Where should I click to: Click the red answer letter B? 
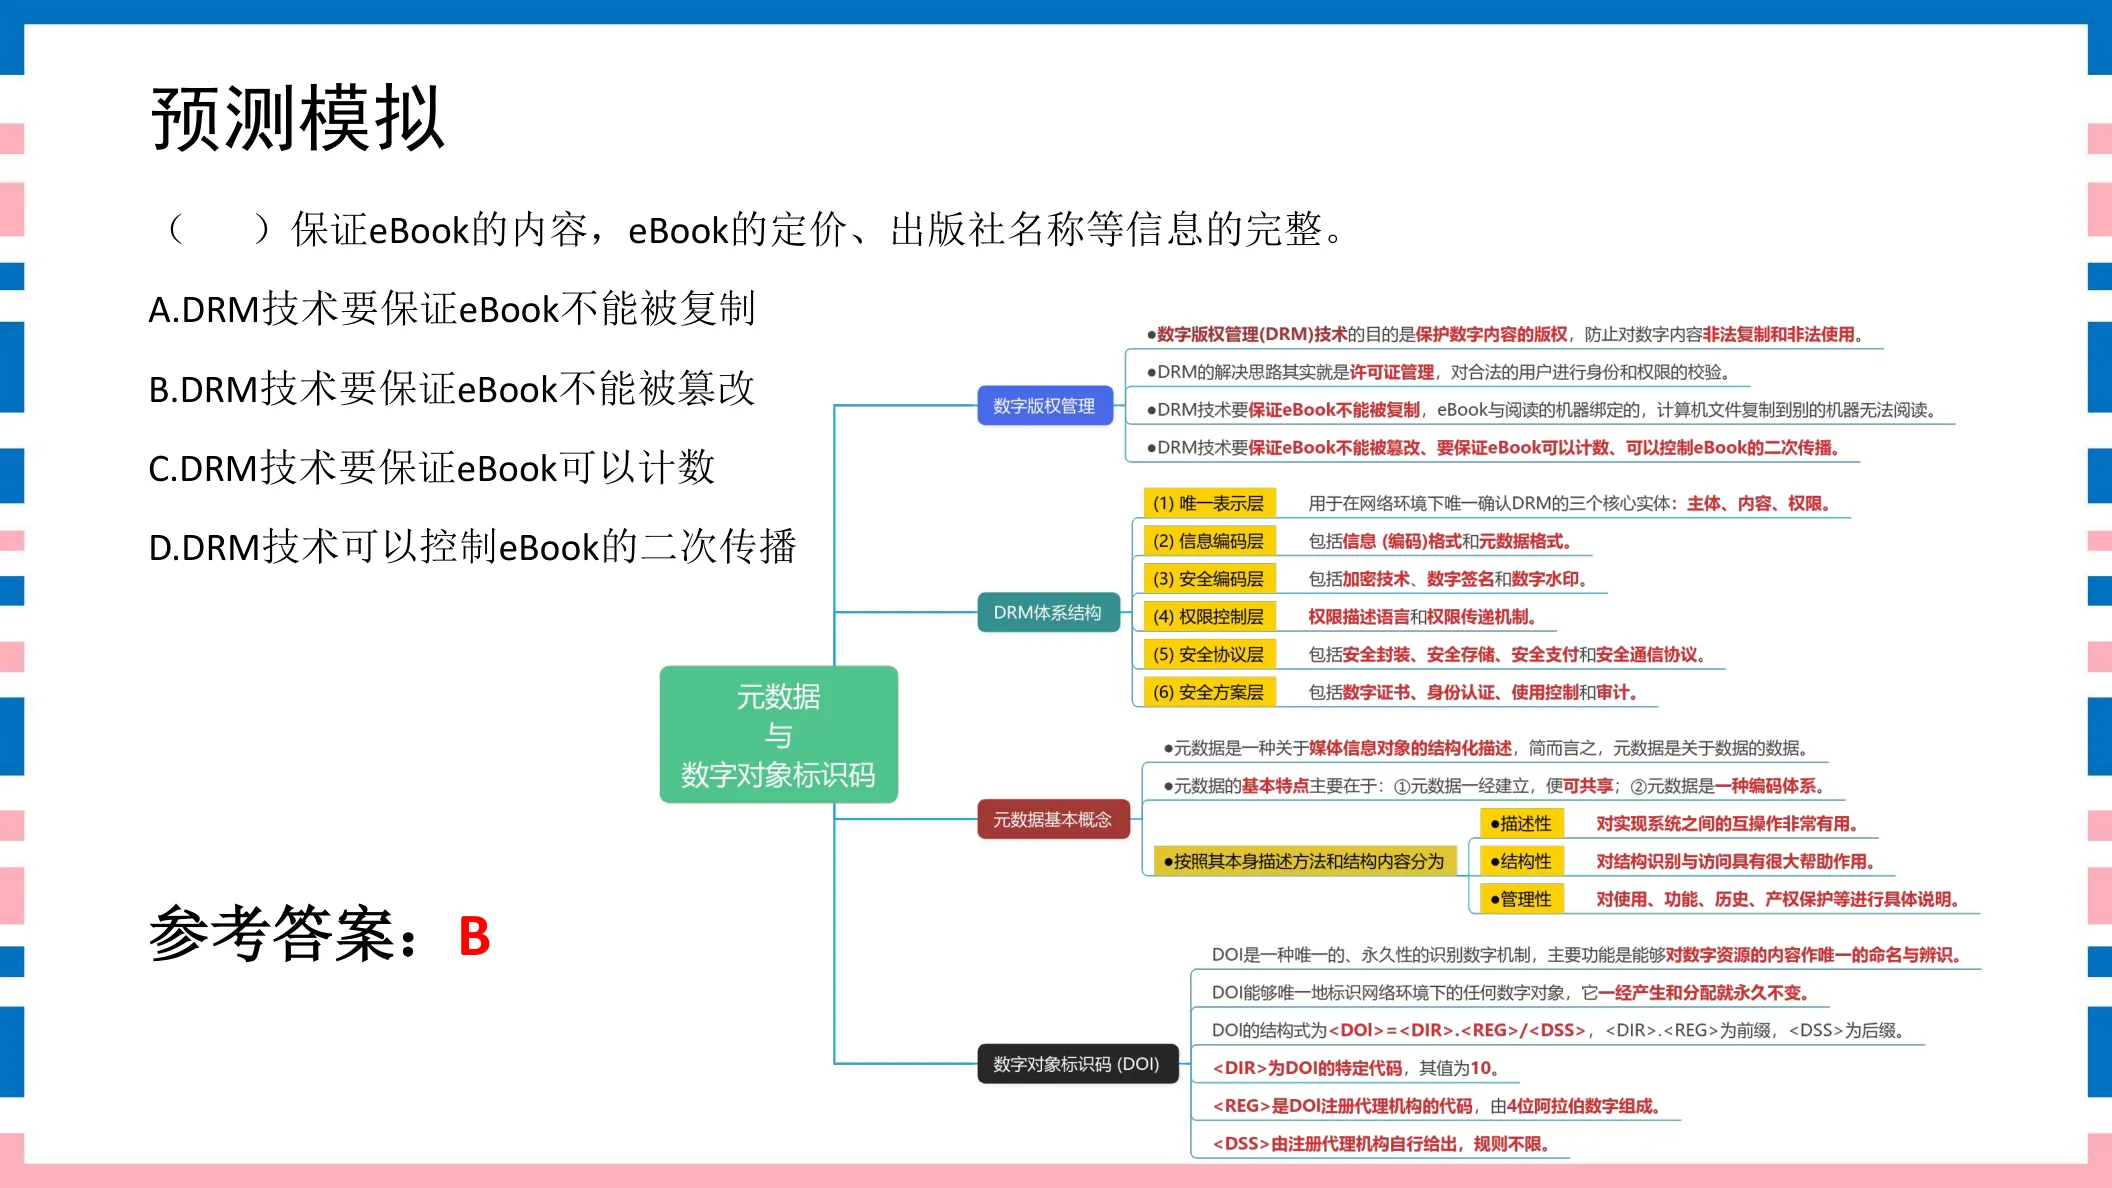point(474,937)
